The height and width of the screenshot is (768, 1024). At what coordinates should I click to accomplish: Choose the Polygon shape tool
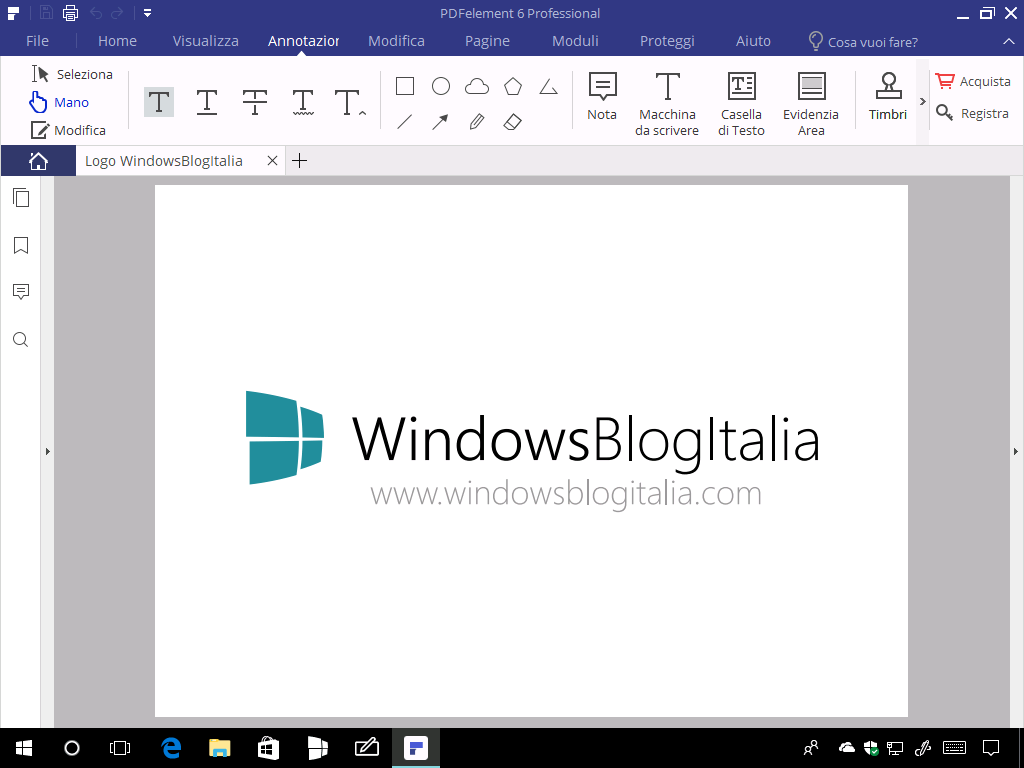pyautogui.click(x=513, y=86)
